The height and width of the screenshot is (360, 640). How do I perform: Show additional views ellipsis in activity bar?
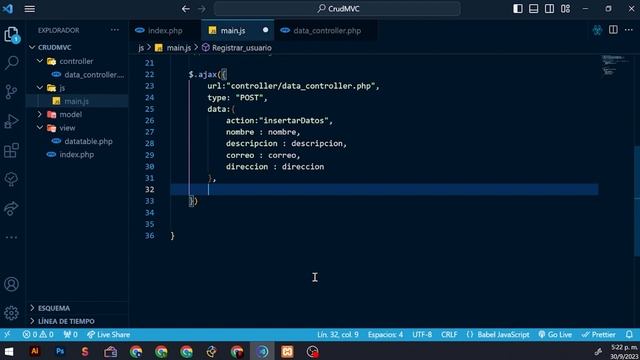point(11,237)
